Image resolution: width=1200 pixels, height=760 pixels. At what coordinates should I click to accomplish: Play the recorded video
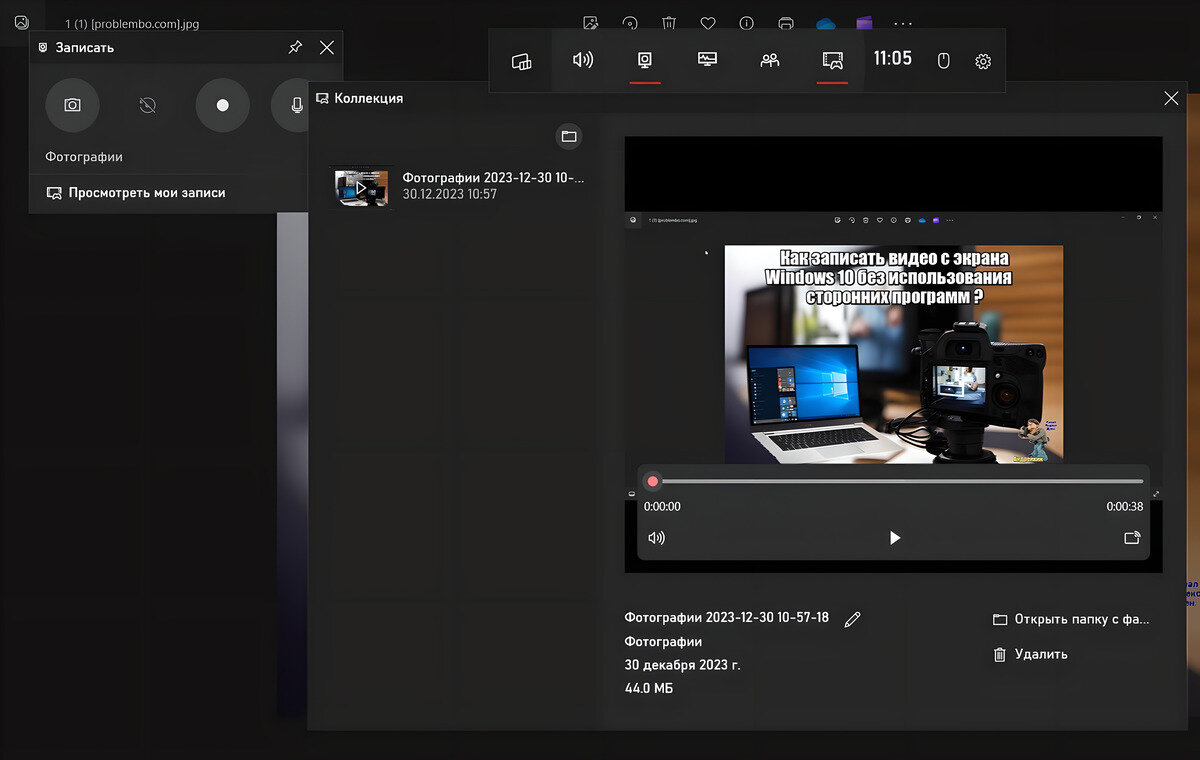(x=894, y=538)
